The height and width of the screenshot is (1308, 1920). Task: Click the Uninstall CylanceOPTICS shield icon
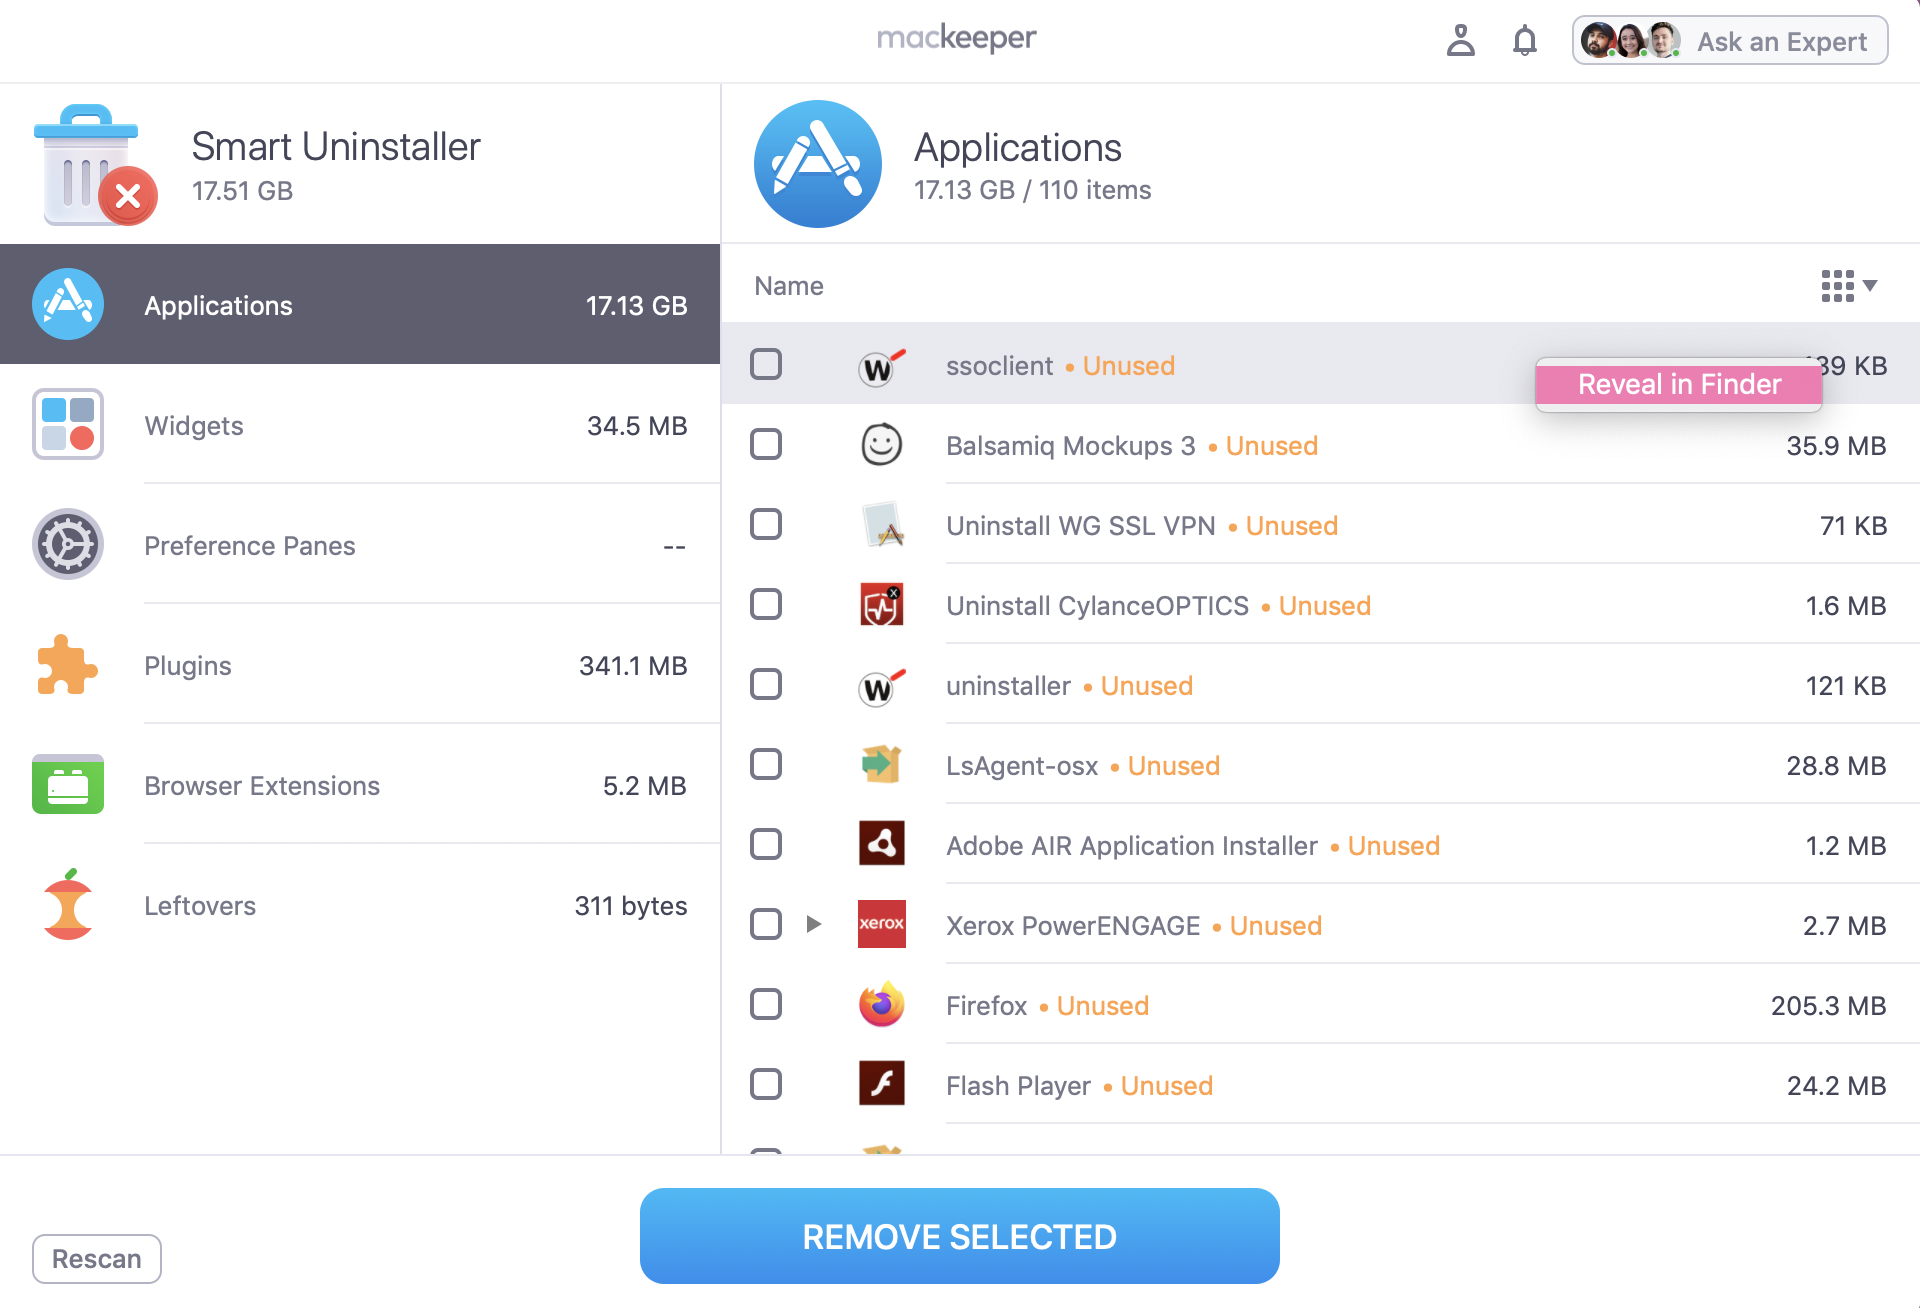click(881, 604)
